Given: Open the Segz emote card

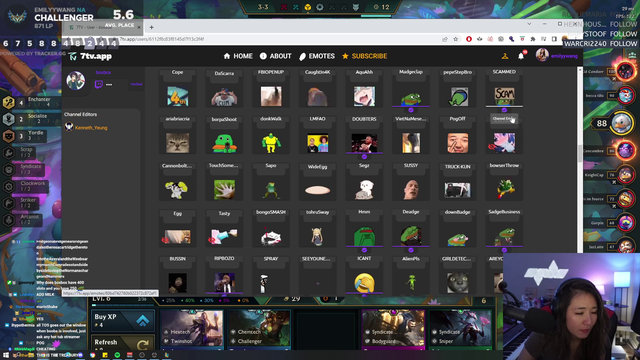Looking at the screenshot, I should tap(364, 182).
